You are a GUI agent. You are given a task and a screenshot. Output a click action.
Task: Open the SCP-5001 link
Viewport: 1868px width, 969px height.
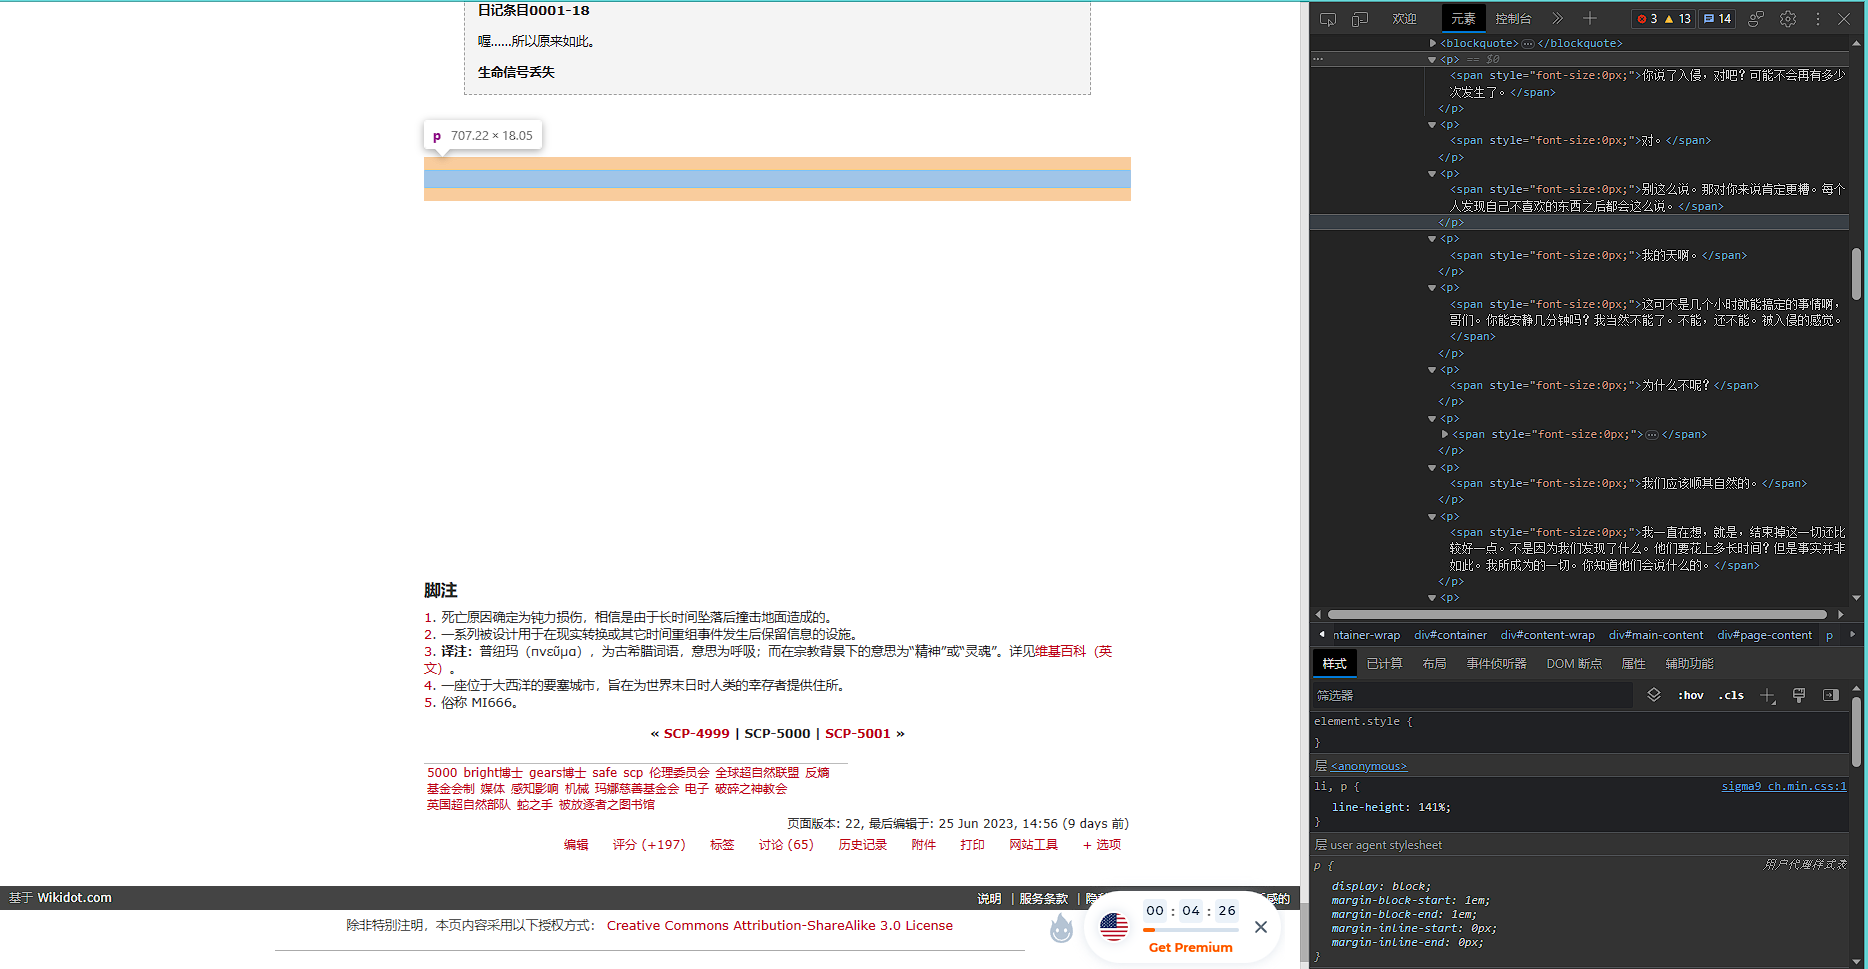tap(857, 734)
